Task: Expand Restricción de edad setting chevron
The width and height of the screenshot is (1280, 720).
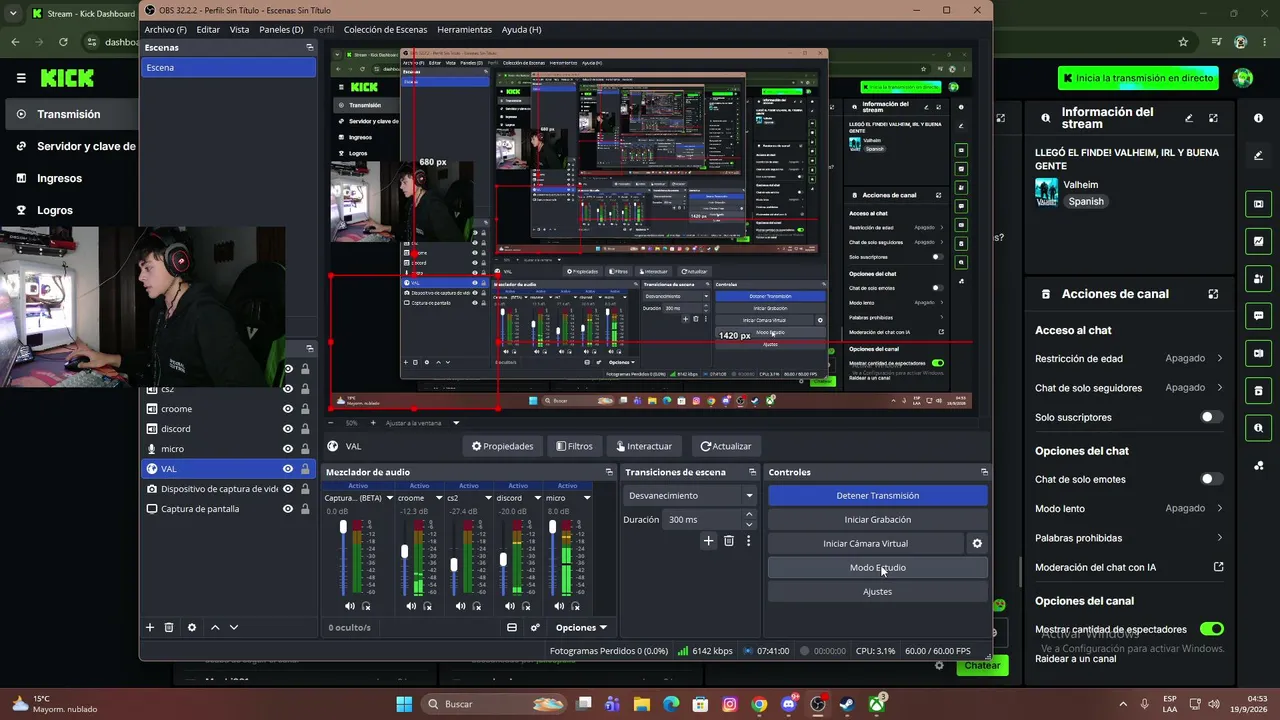Action: [1220, 358]
